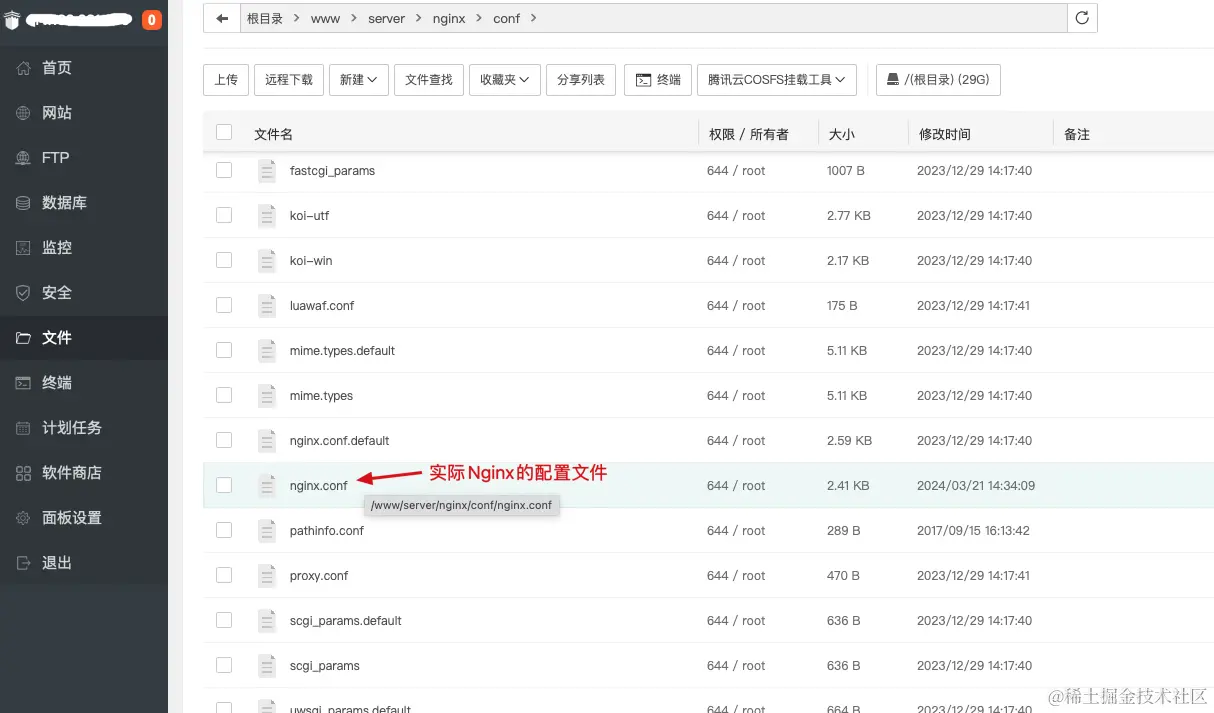The image size is (1214, 713).
Task: Click the monitor icon for 监控
Action: click(23, 248)
